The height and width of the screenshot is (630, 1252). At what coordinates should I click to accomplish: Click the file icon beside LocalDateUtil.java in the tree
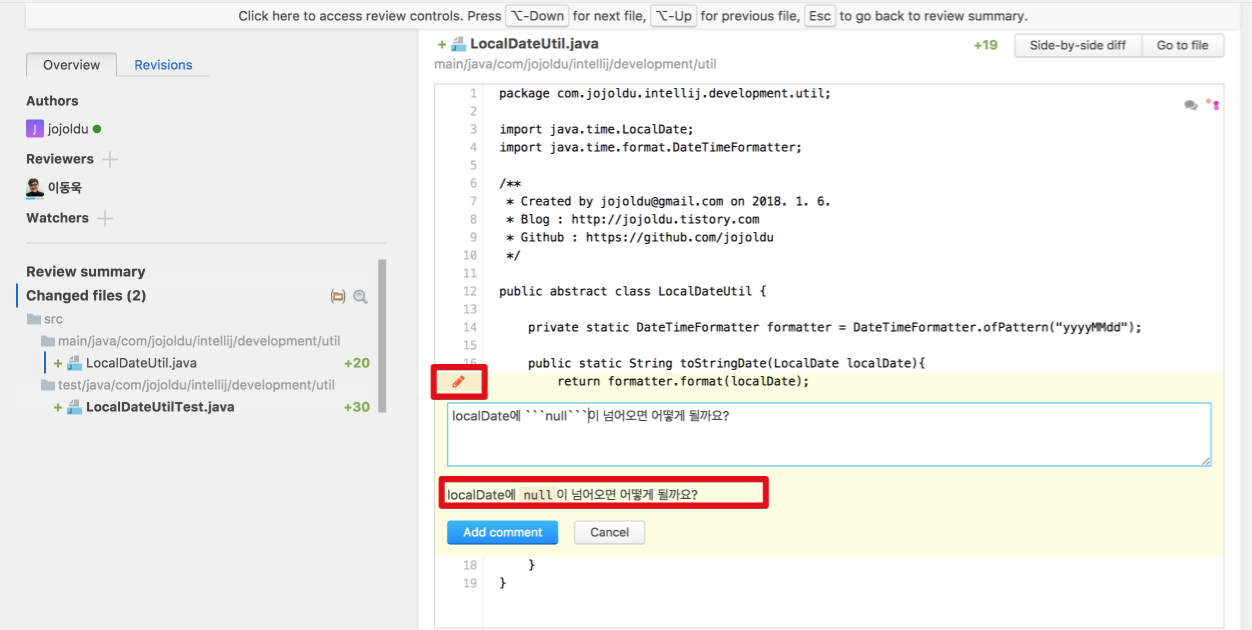point(74,363)
